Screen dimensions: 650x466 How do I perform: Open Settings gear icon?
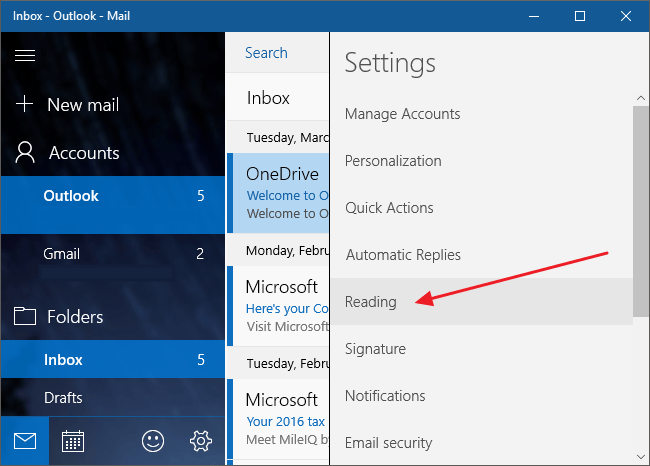coord(201,441)
